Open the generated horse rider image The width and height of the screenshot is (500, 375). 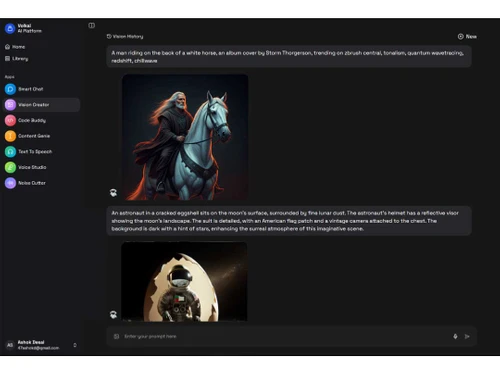[x=185, y=137]
